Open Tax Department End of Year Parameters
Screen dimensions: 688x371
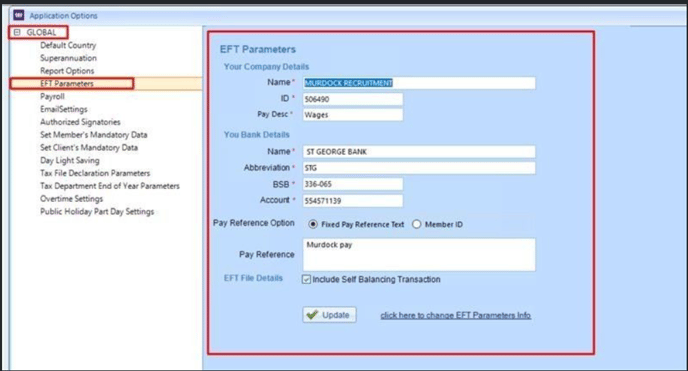pyautogui.click(x=110, y=186)
